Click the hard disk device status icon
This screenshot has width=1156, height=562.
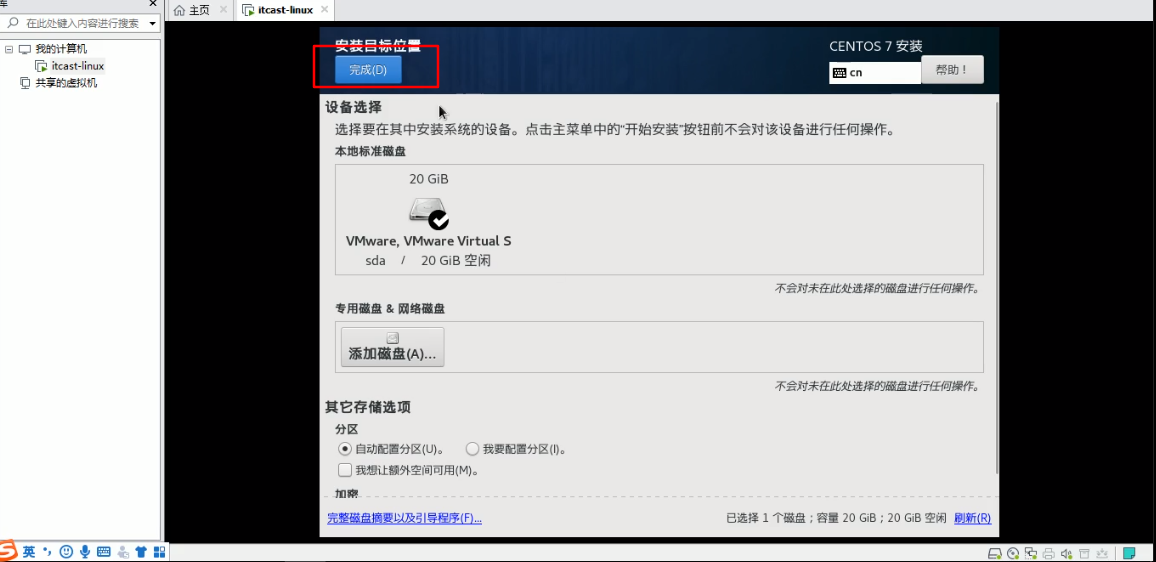(x=995, y=553)
